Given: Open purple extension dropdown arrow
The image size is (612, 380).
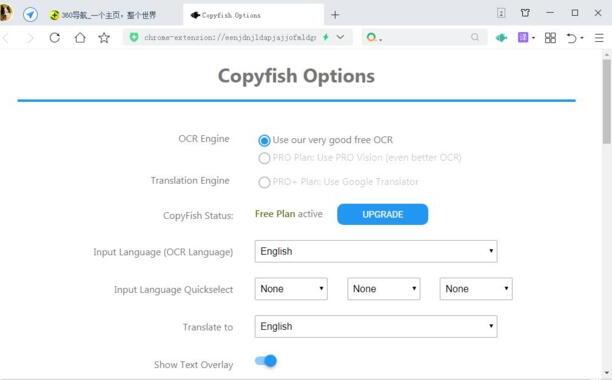Looking at the screenshot, I should point(533,38).
